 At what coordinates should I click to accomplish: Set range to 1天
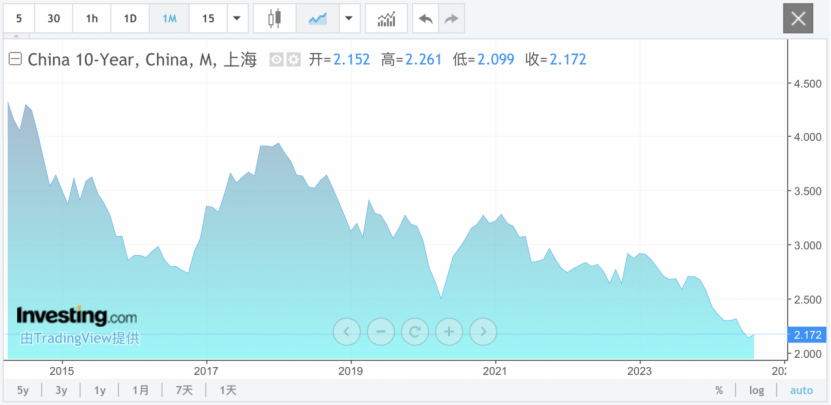point(228,391)
